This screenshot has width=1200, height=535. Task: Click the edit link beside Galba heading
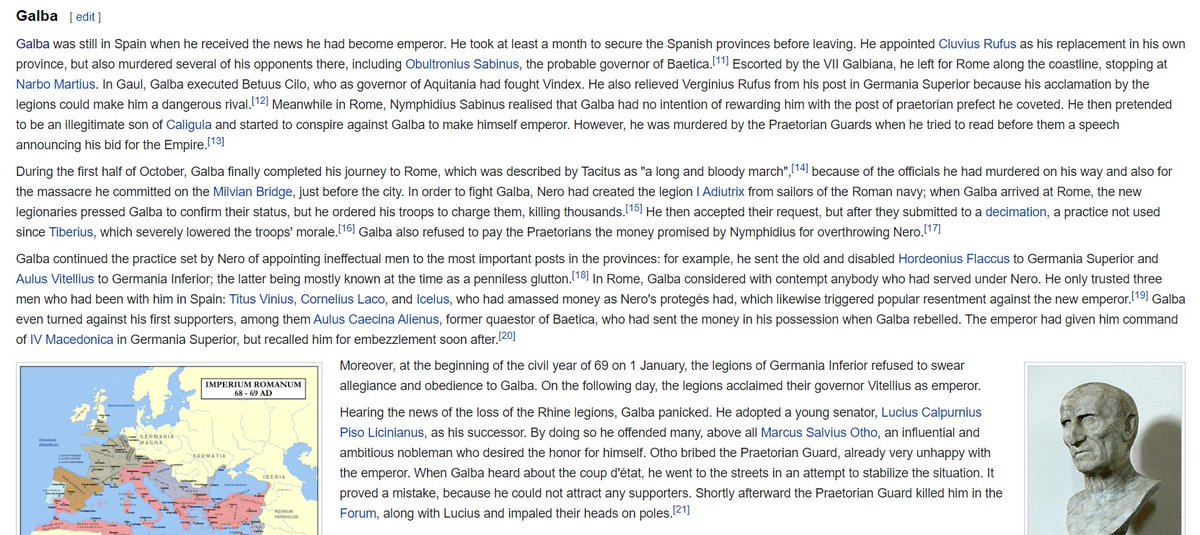click(x=85, y=17)
